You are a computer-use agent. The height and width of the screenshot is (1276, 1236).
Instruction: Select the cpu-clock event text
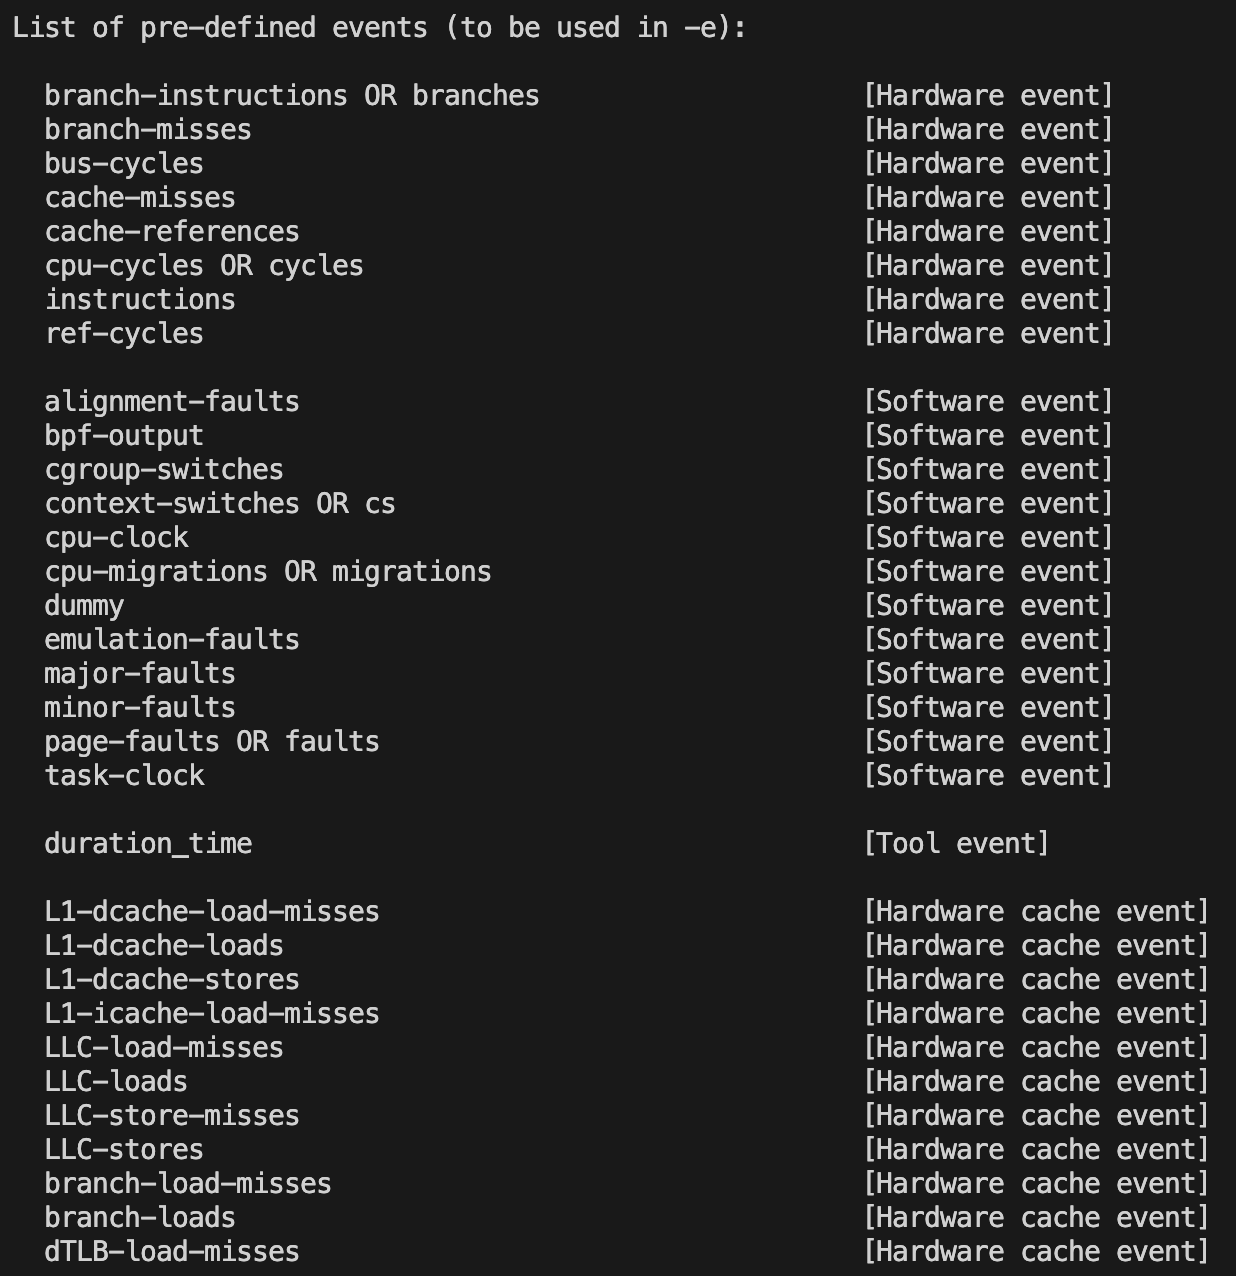pyautogui.click(x=116, y=538)
